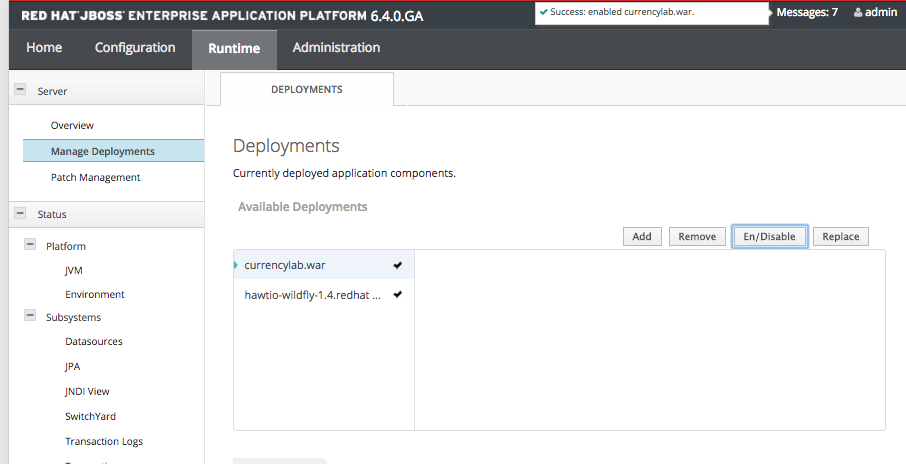Screen dimensions: 906x464
Task: Click the enabled checkmark for currencylab.war
Action: coord(398,265)
